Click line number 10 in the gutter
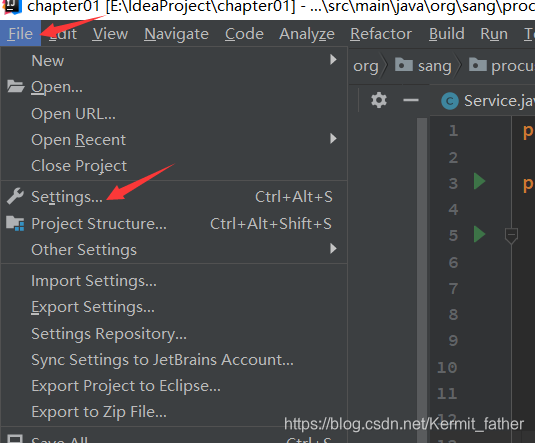Image resolution: width=535 pixels, height=443 pixels. pos(447,368)
